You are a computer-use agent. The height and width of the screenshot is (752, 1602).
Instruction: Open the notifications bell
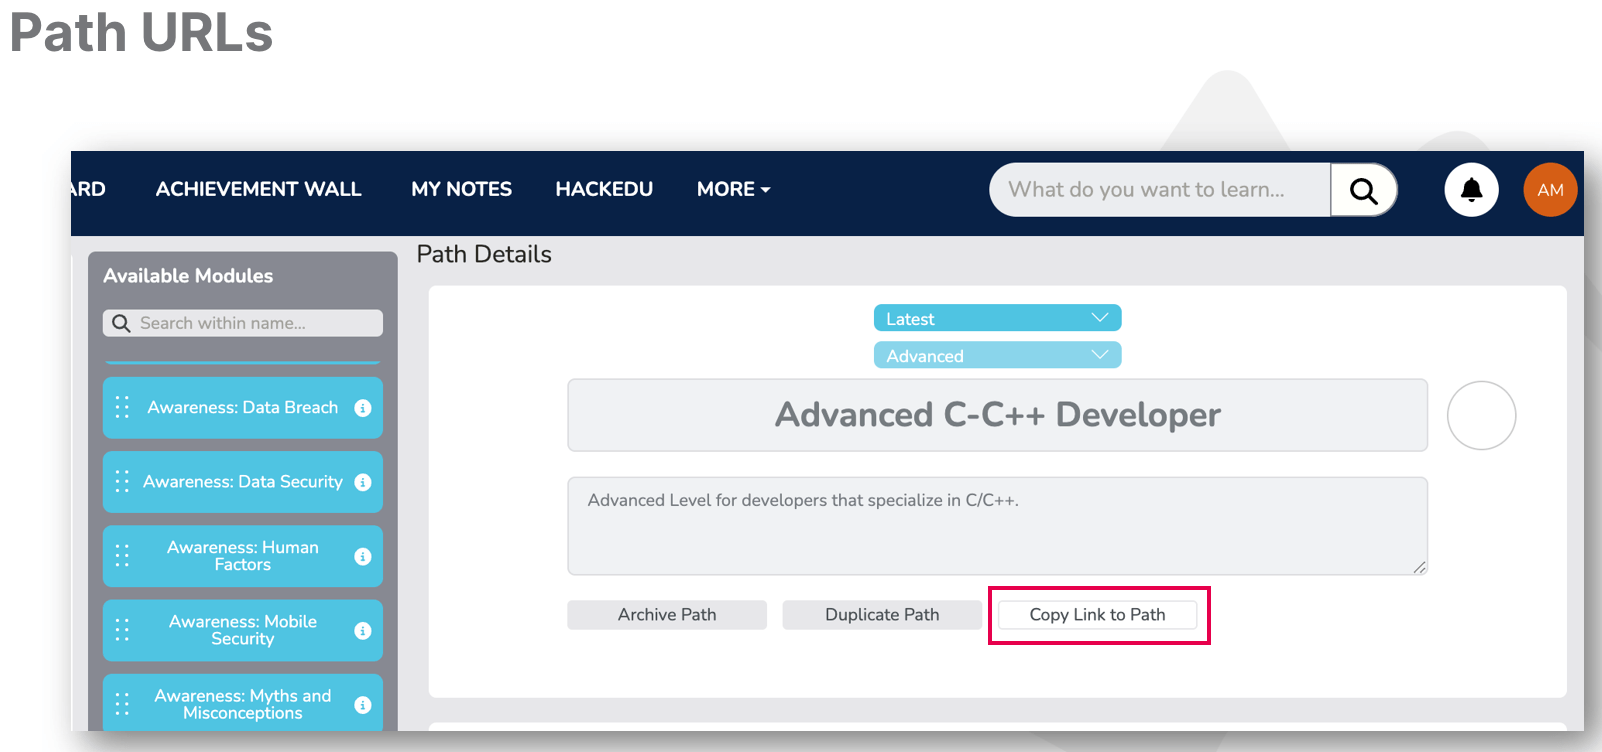click(1471, 190)
